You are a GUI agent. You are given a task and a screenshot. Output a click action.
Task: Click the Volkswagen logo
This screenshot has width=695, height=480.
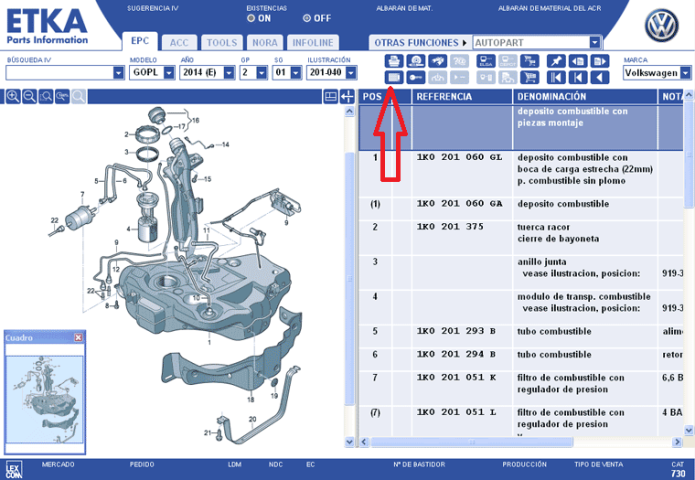[x=661, y=26]
